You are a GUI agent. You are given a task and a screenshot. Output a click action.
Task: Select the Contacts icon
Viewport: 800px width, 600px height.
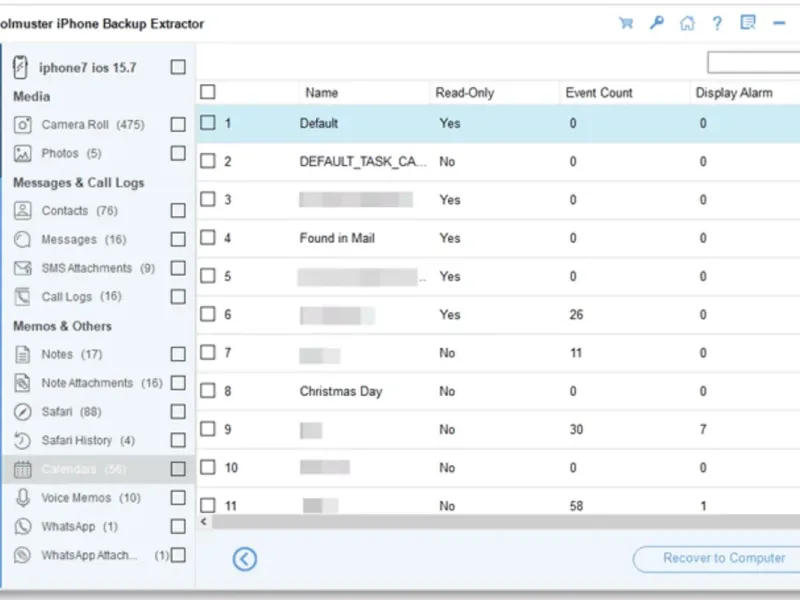22,210
